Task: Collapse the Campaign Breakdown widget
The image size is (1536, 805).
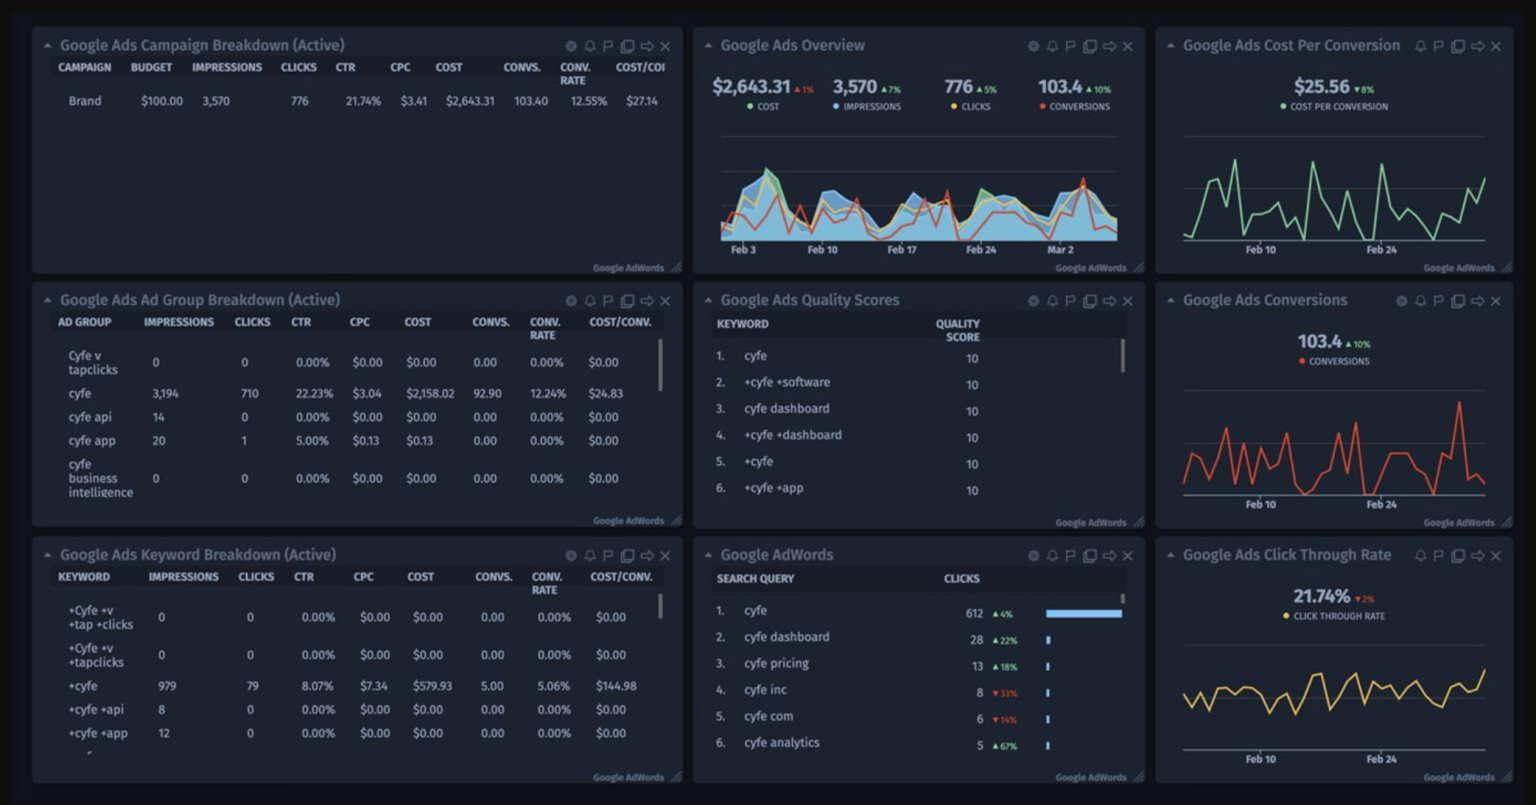Action: click(45, 46)
